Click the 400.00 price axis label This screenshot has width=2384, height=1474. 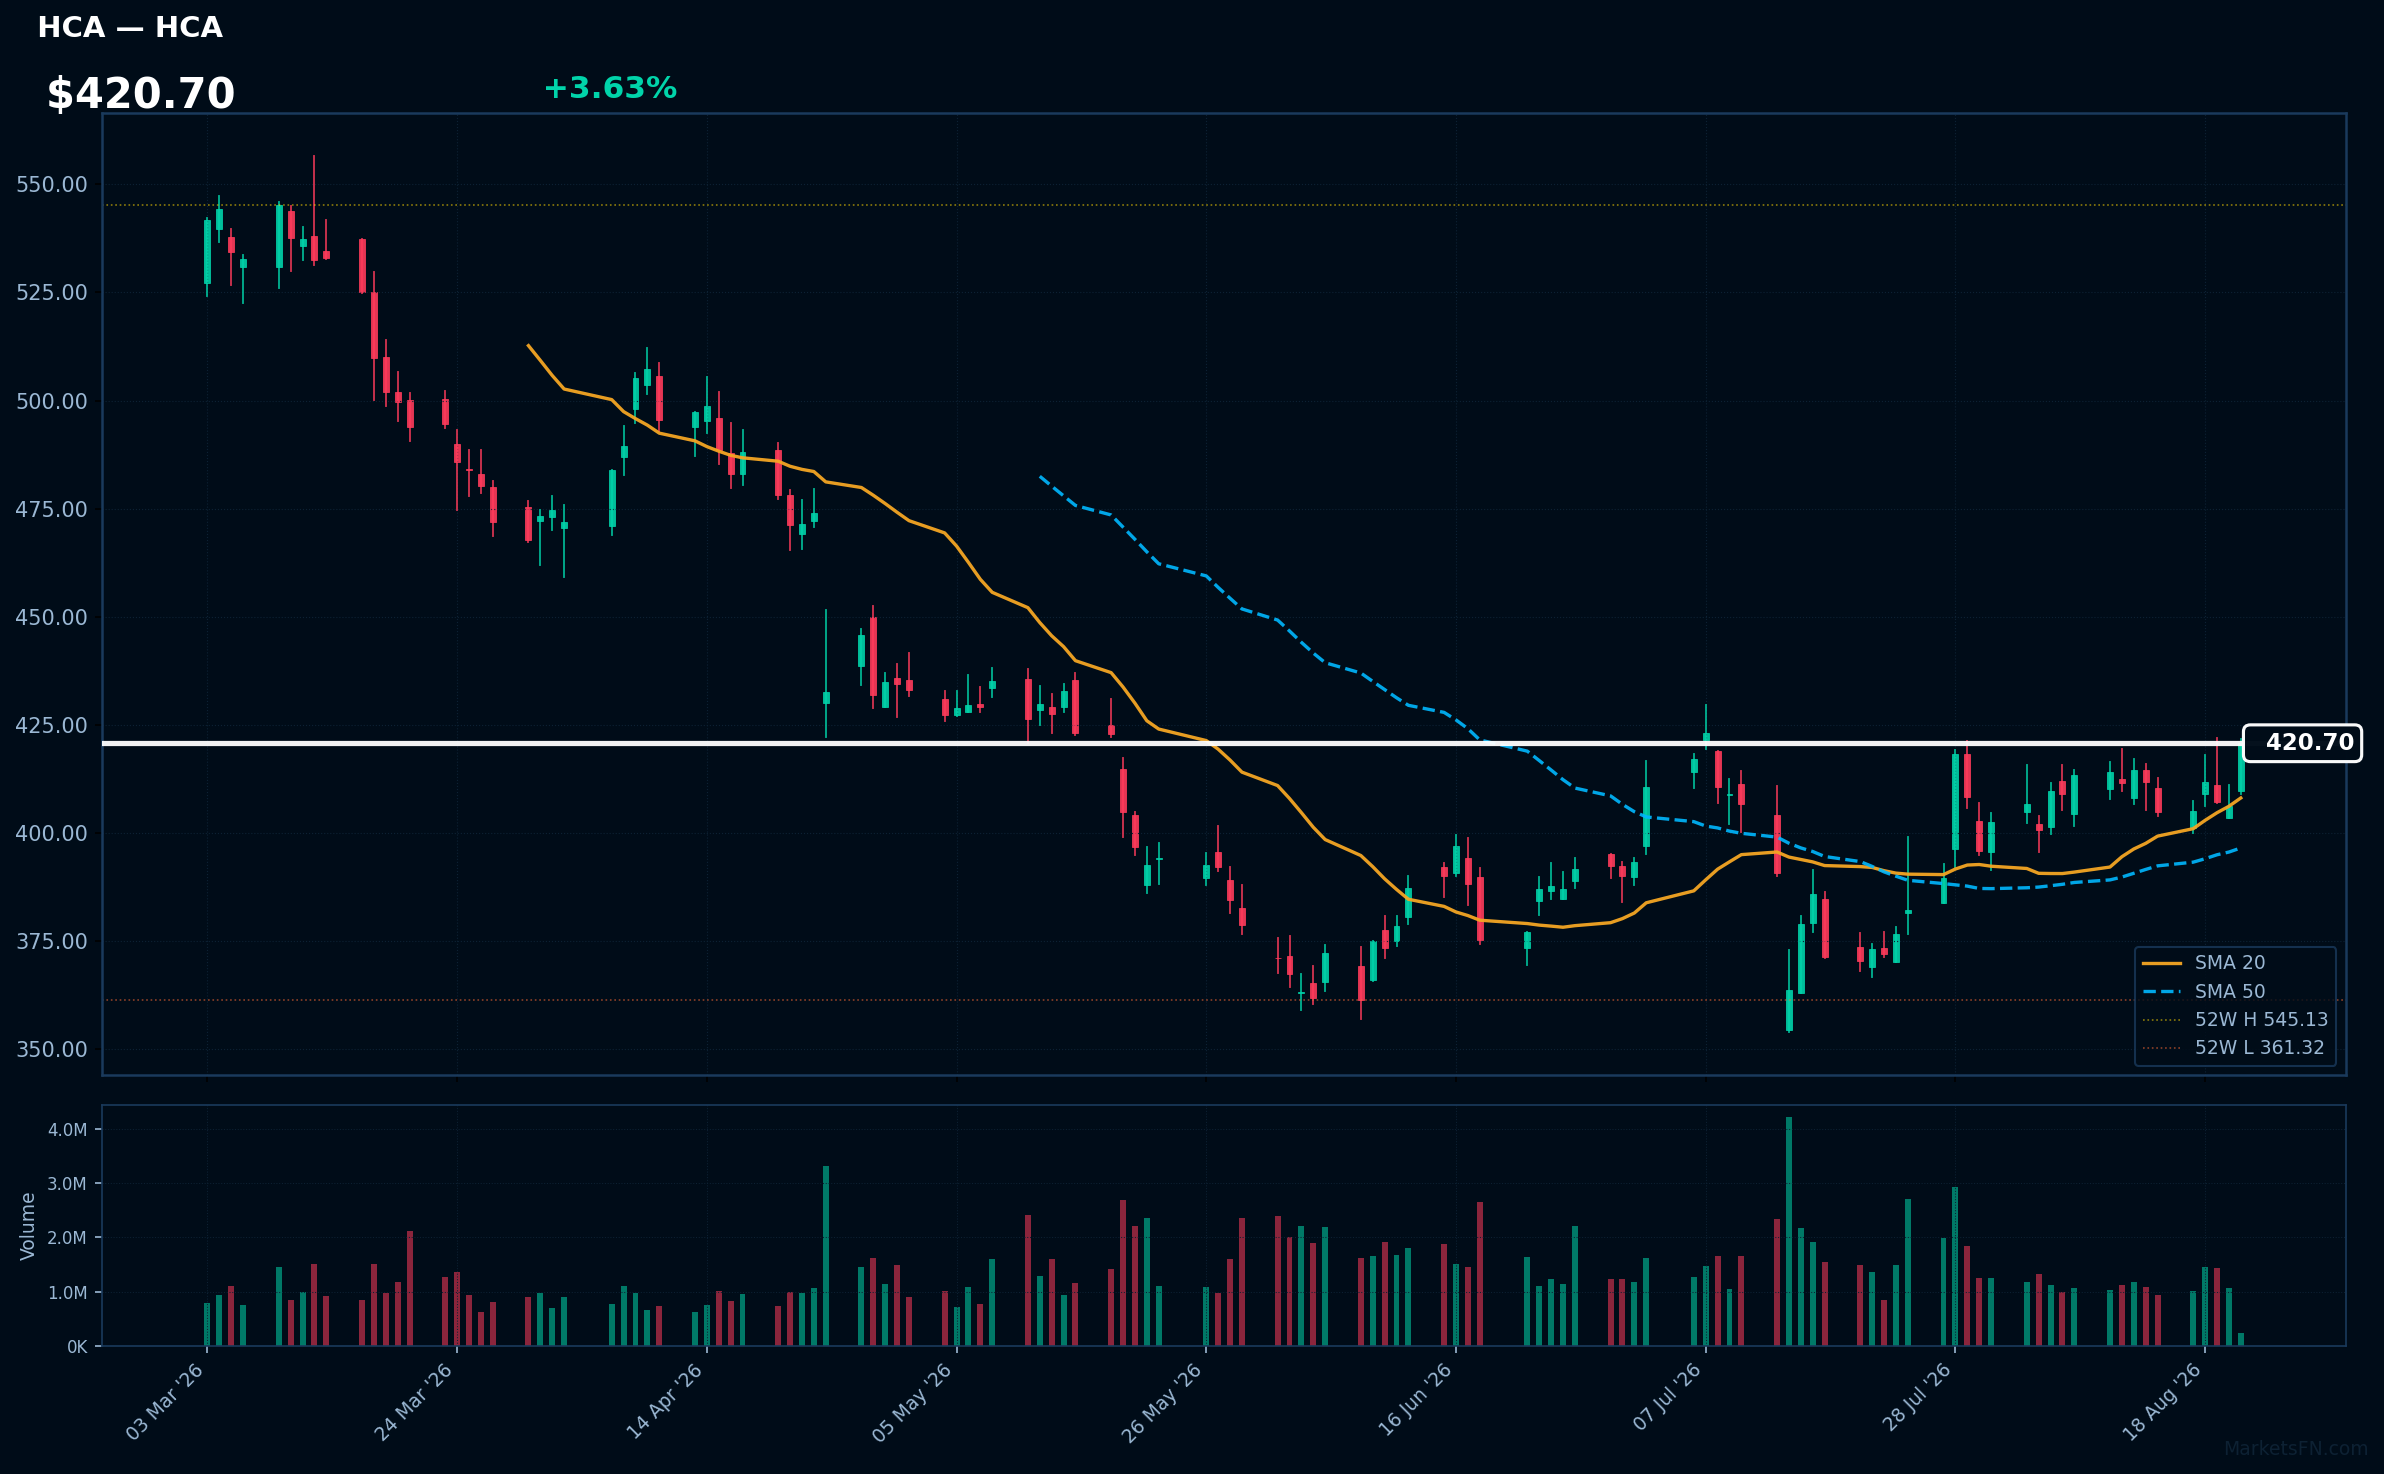pyautogui.click(x=51, y=833)
